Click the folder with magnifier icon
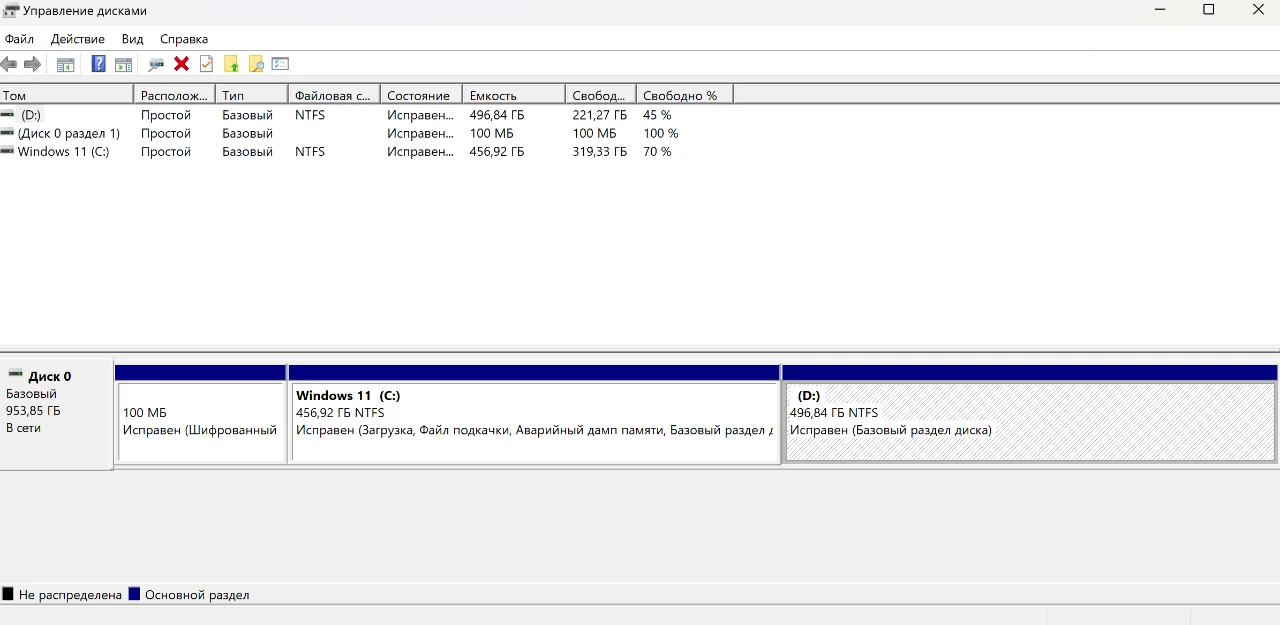 point(256,64)
